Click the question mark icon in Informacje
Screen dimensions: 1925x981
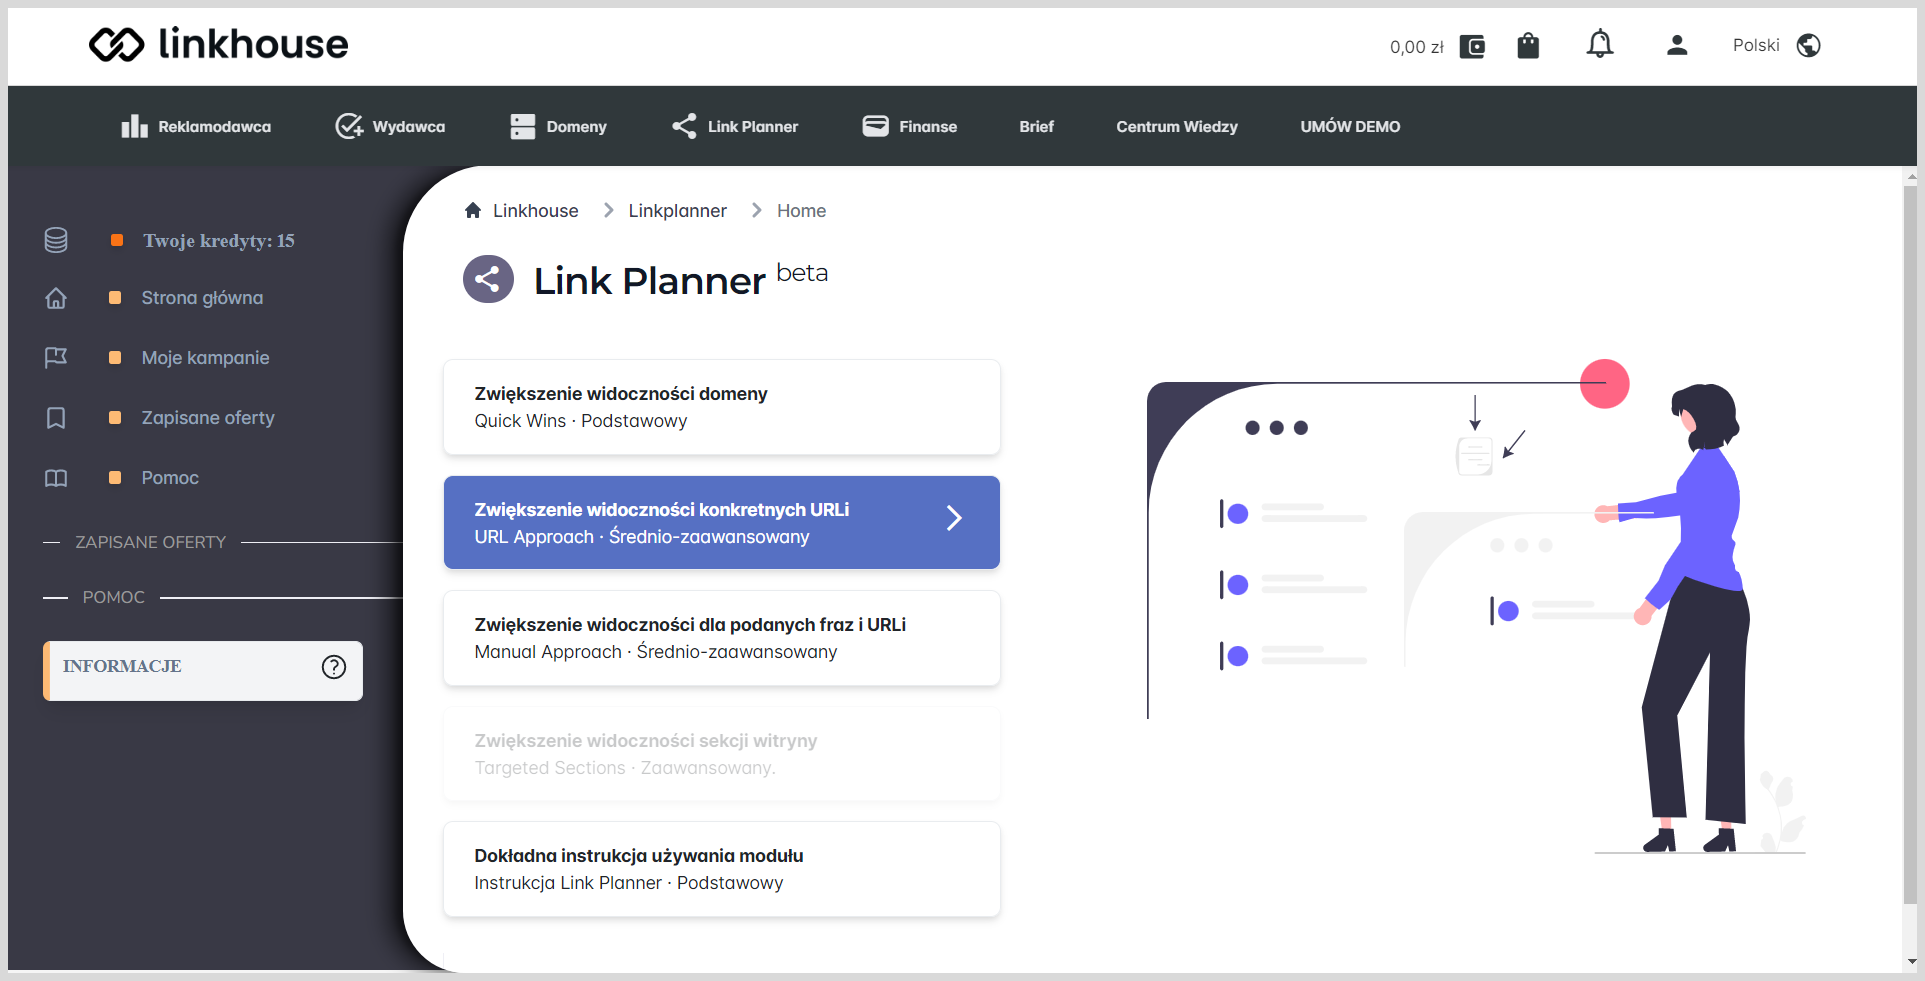click(x=334, y=667)
